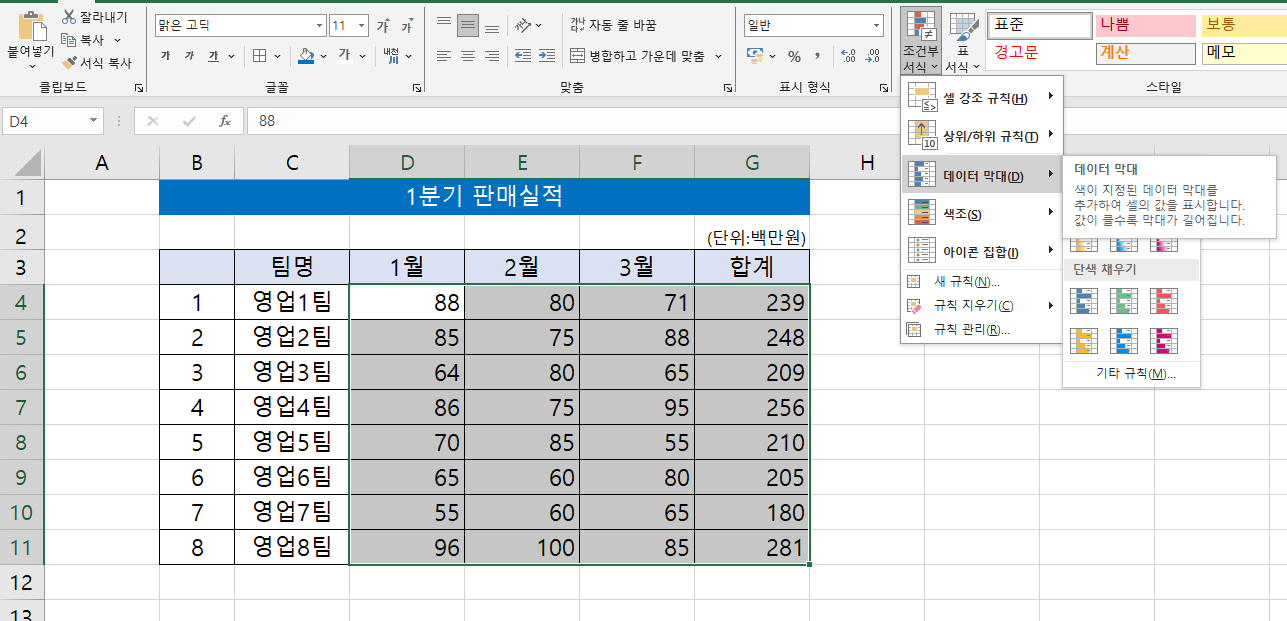Apply borders using the borders grid icon
1287x621 pixels.
pyautogui.click(x=259, y=56)
